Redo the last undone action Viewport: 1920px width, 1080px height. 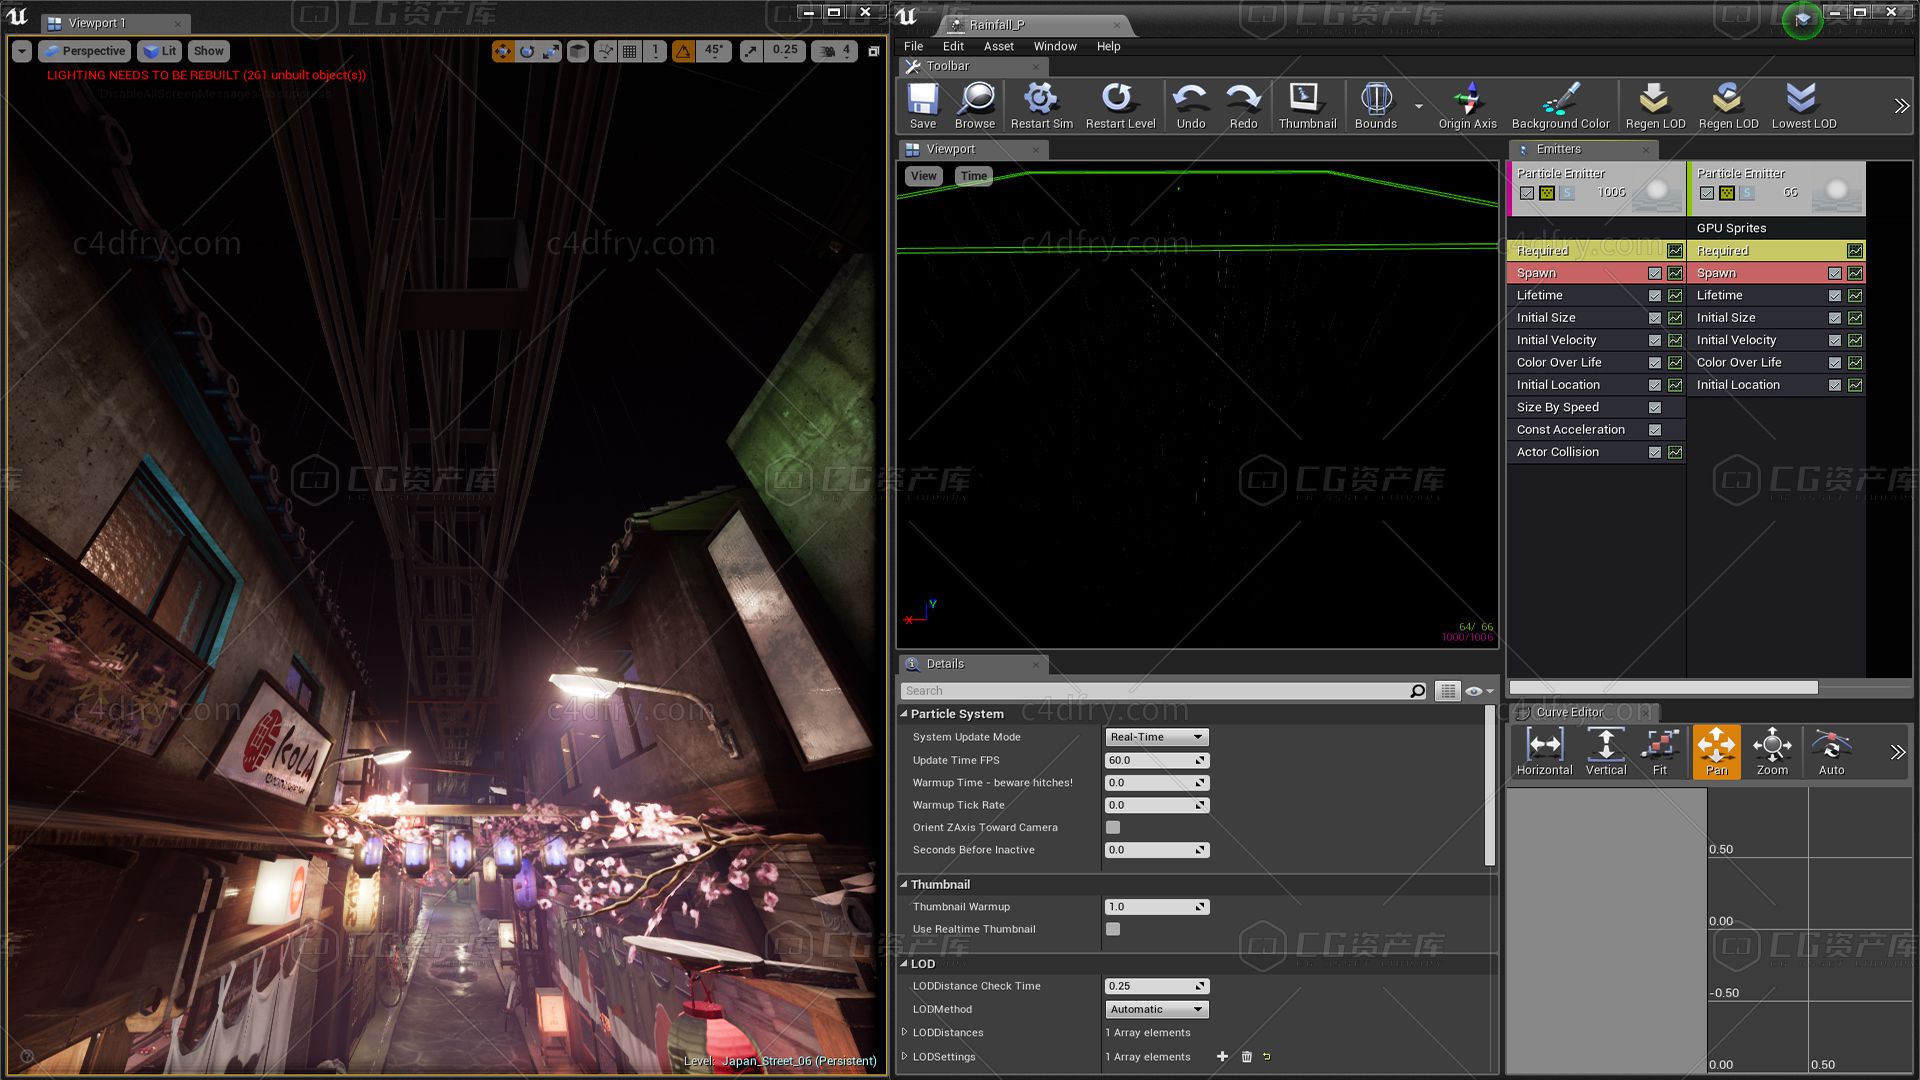coord(1243,106)
